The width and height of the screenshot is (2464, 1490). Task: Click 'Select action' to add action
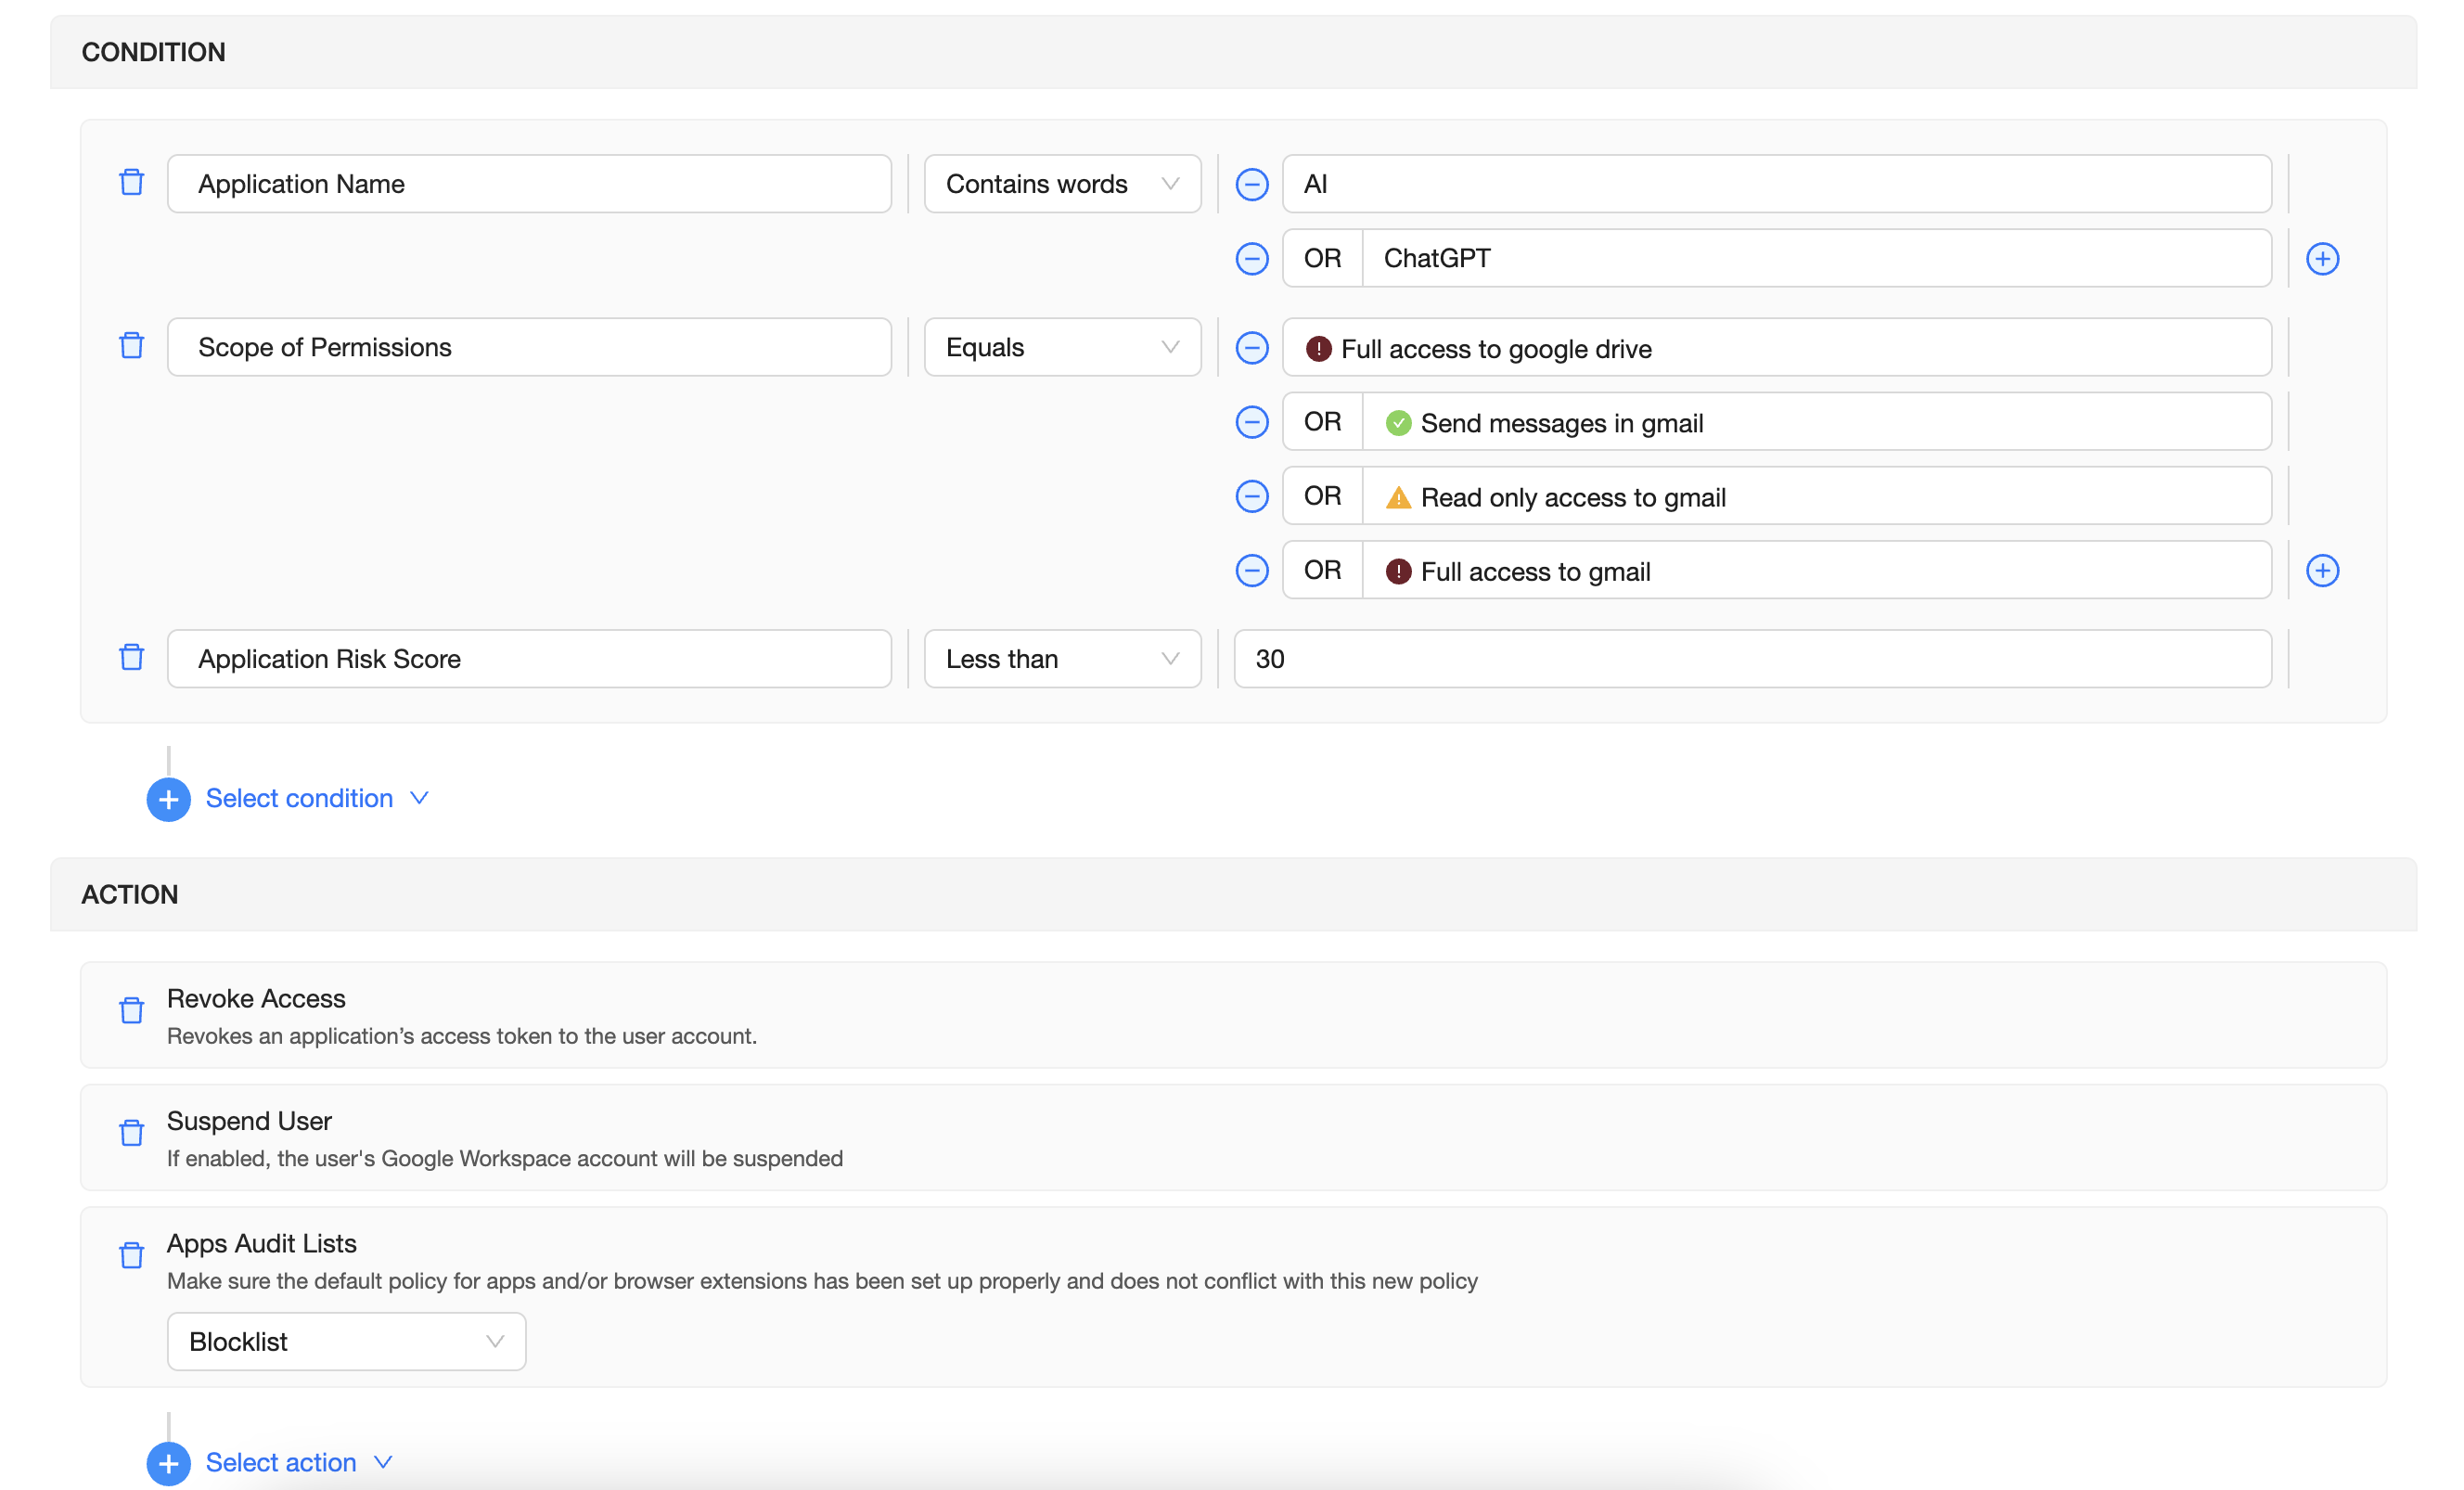[281, 1462]
